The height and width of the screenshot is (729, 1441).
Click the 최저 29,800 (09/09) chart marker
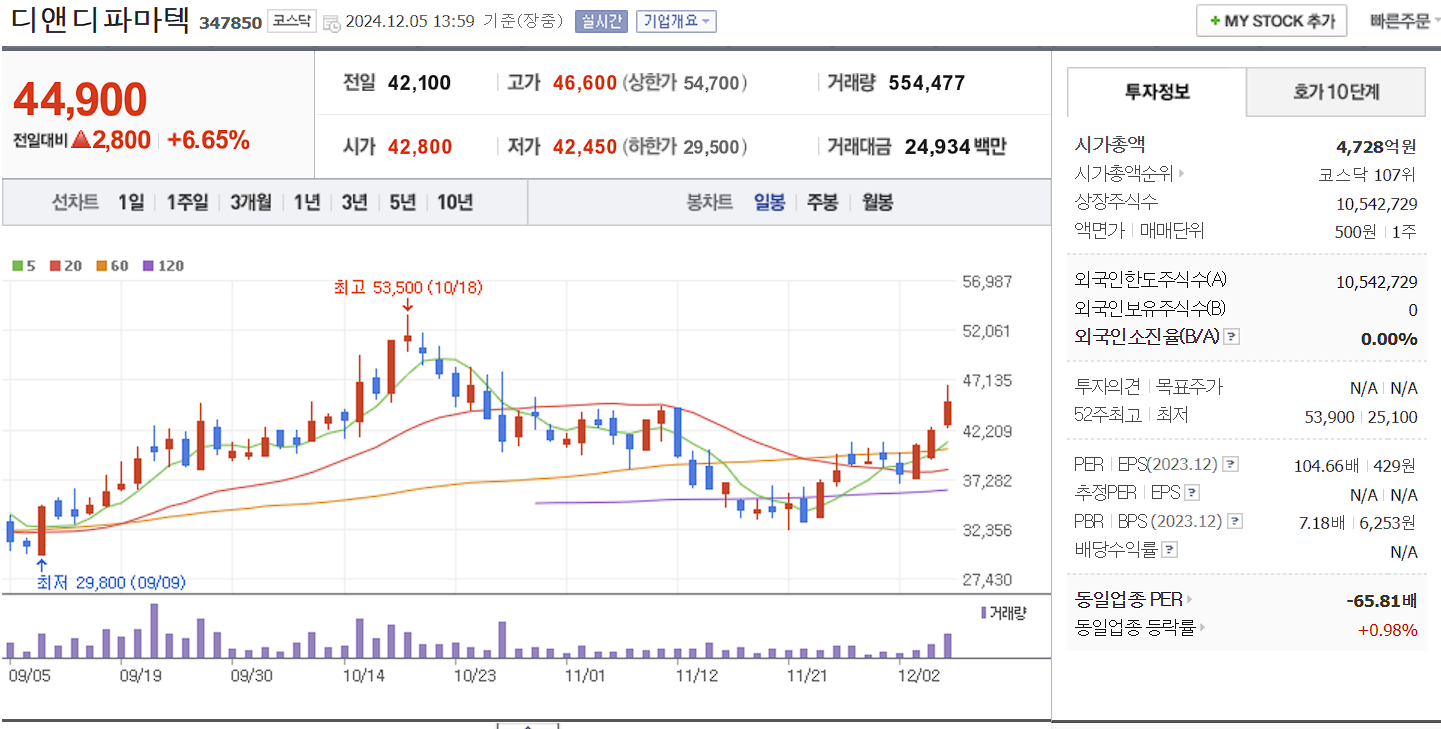click(110, 582)
